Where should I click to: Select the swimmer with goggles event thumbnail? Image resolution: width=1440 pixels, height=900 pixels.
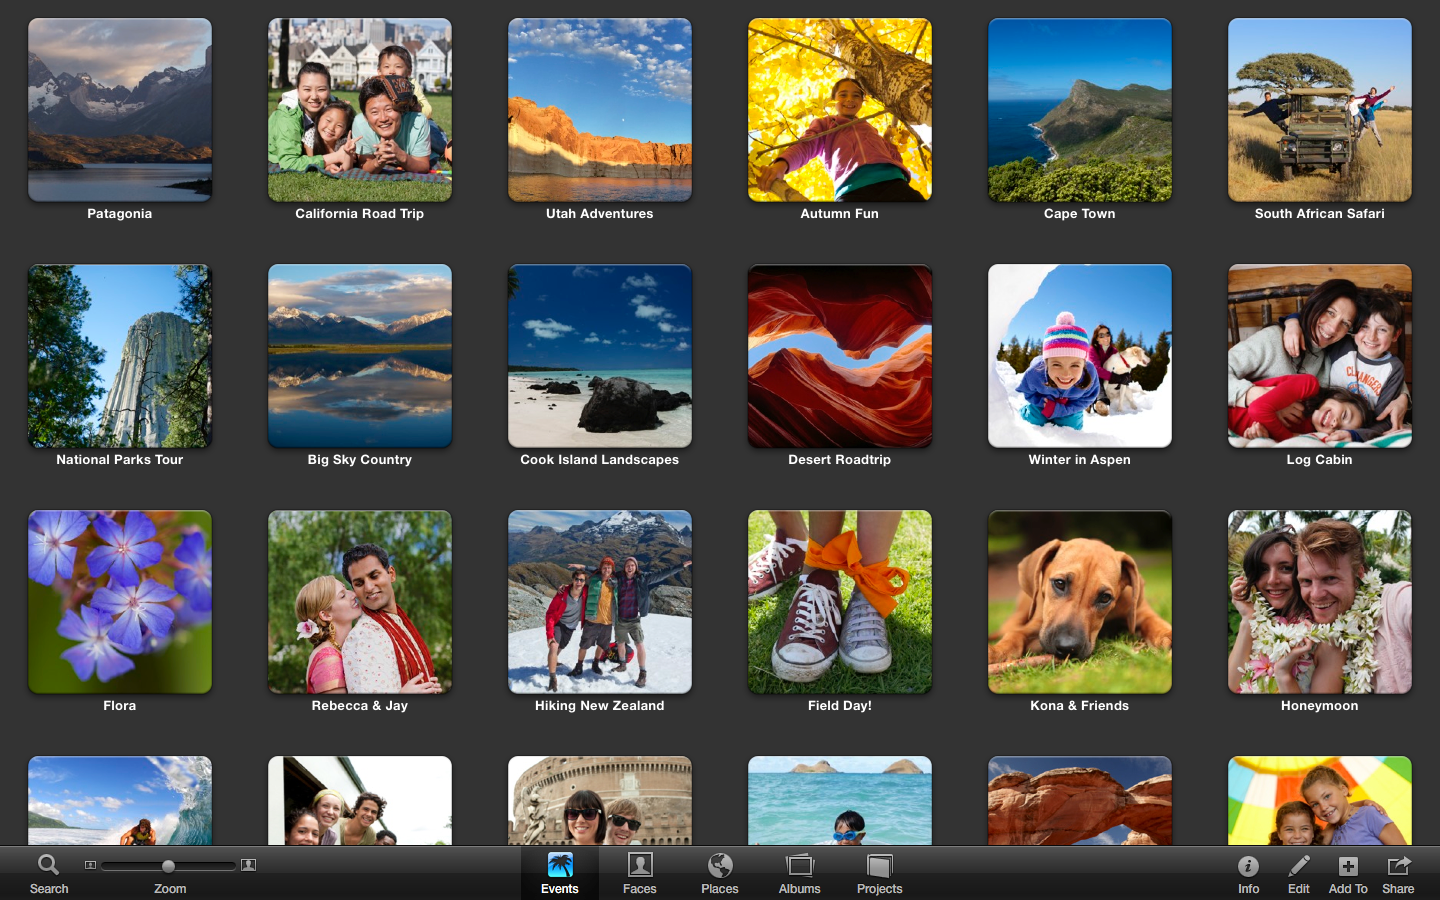[840, 800]
